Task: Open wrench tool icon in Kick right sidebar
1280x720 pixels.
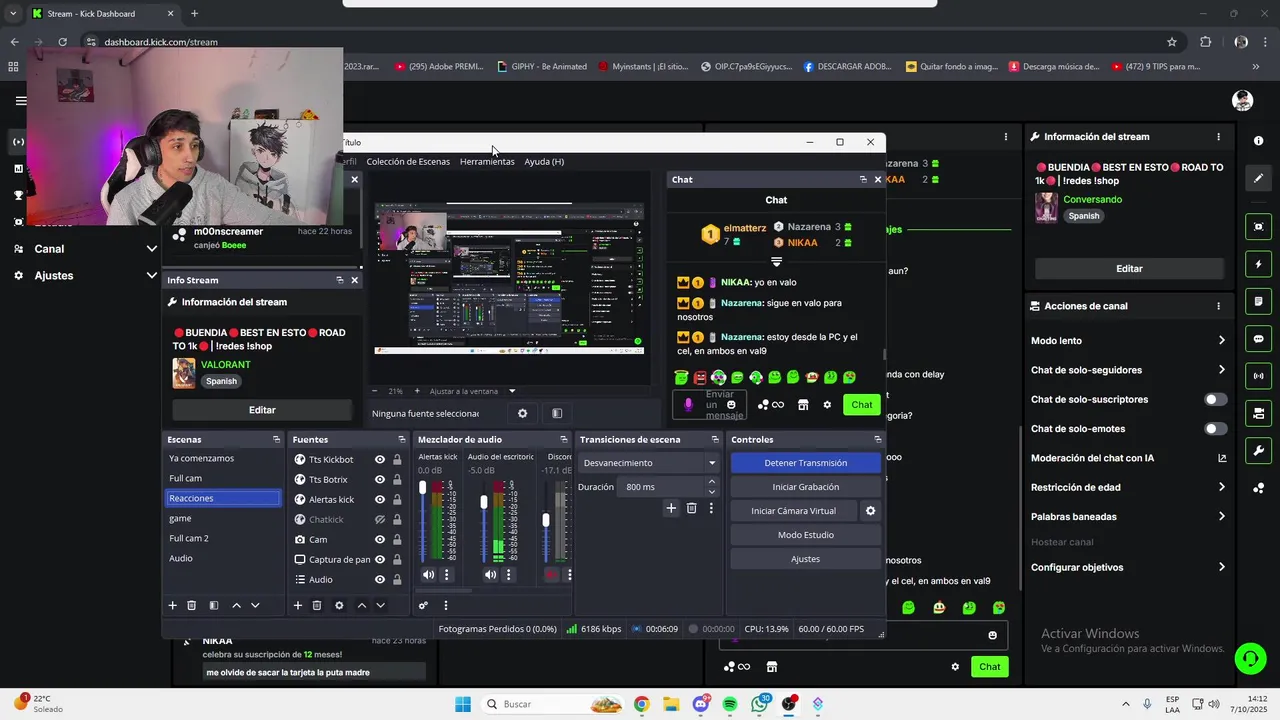Action: pos(1259,450)
